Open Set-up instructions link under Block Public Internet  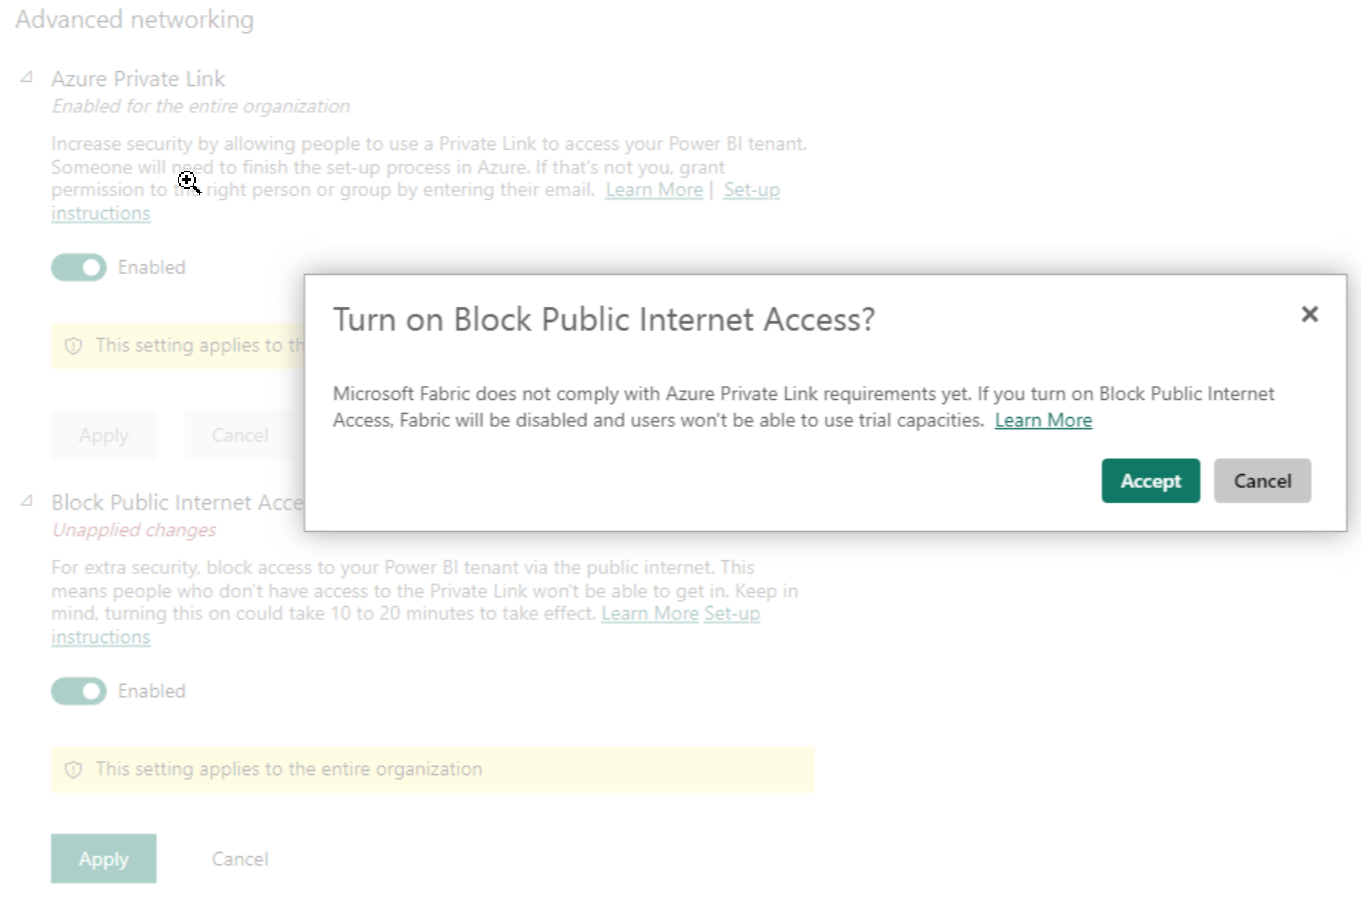[732, 614]
